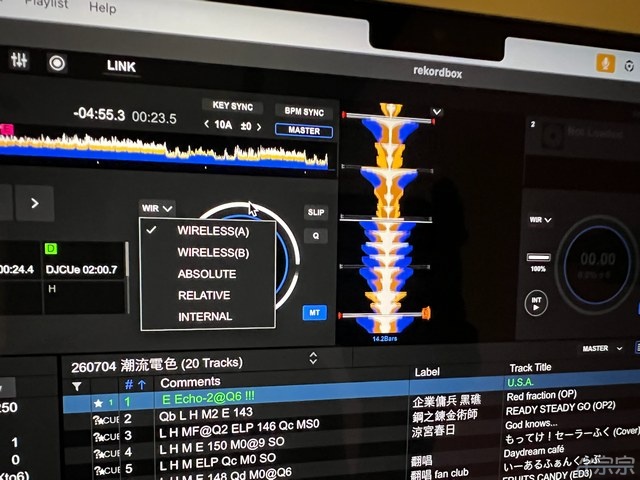Image resolution: width=640 pixels, height=480 pixels.
Task: Click the Track Title column header
Action: tap(530, 368)
